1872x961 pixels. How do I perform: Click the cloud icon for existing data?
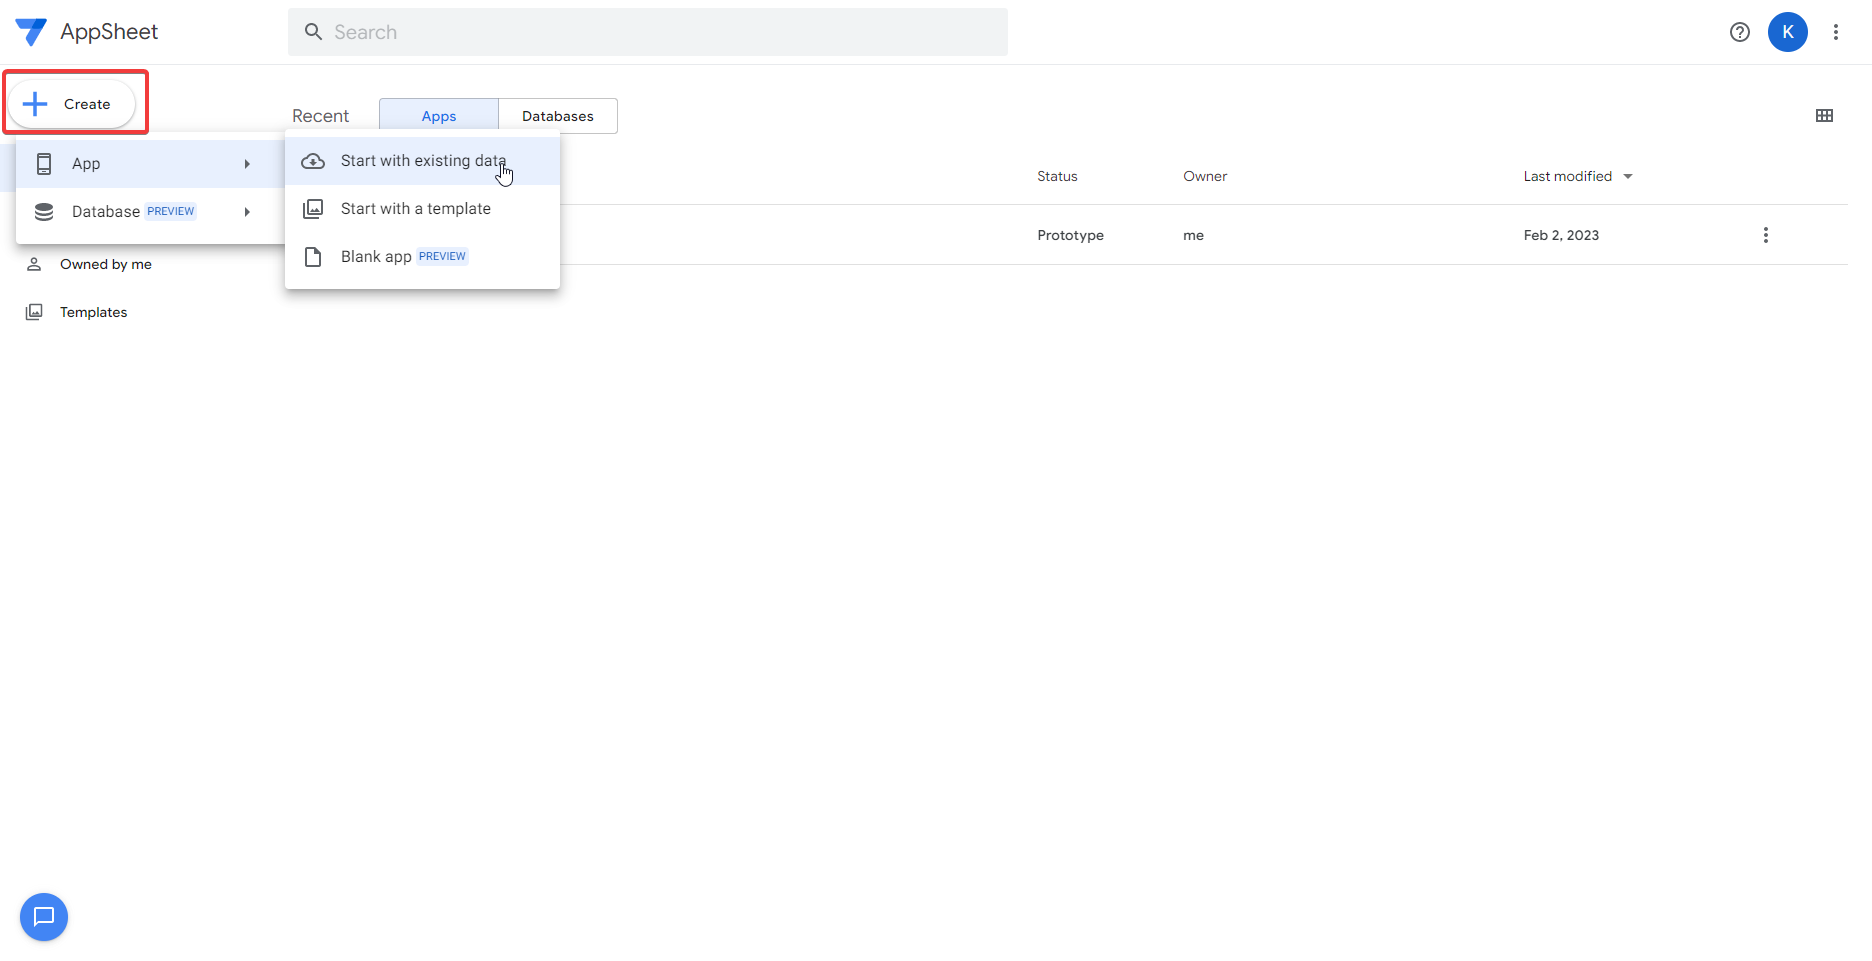click(313, 161)
